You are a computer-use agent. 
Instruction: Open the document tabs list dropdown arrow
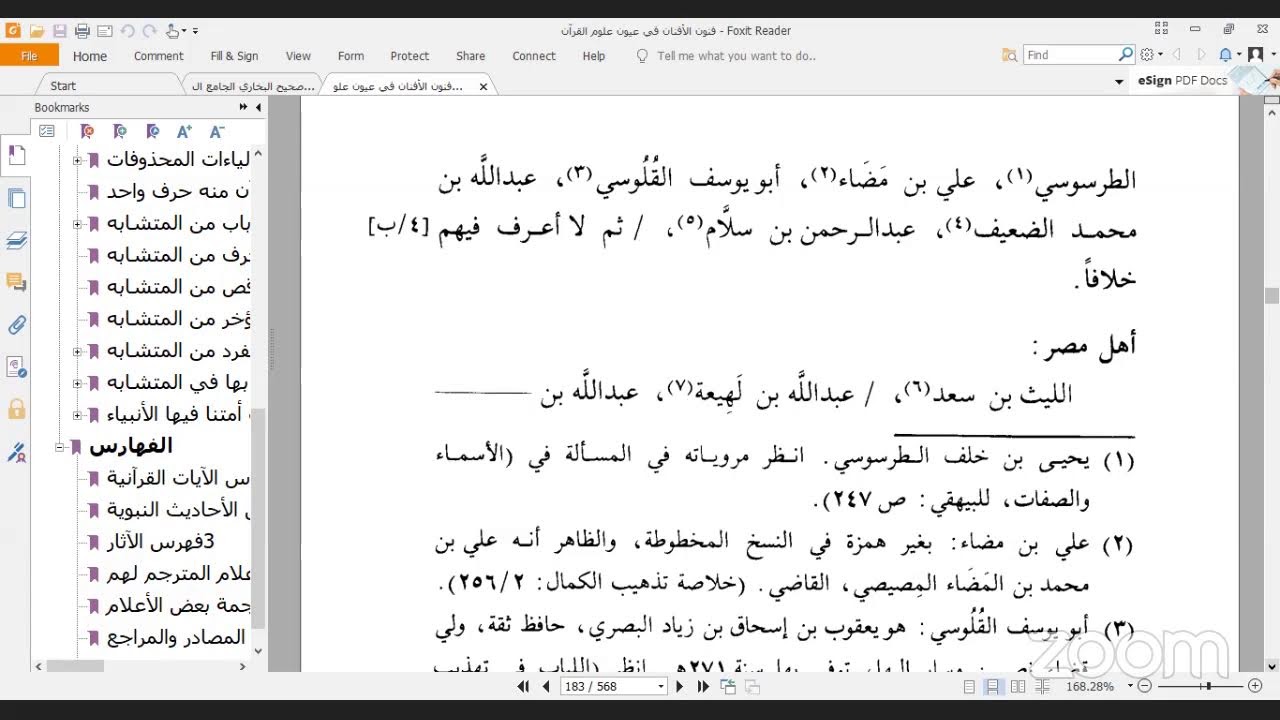(x=1120, y=81)
